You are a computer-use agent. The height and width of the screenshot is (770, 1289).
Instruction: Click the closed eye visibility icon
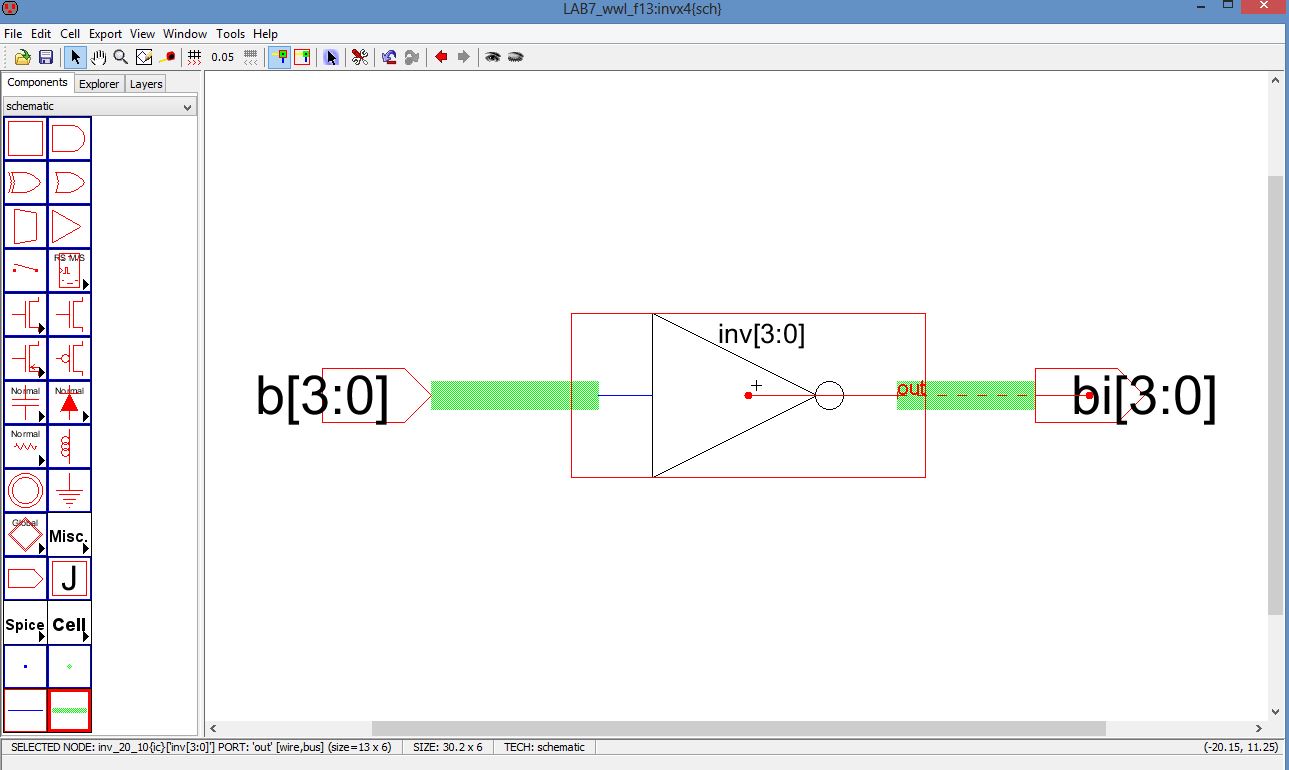[516, 57]
